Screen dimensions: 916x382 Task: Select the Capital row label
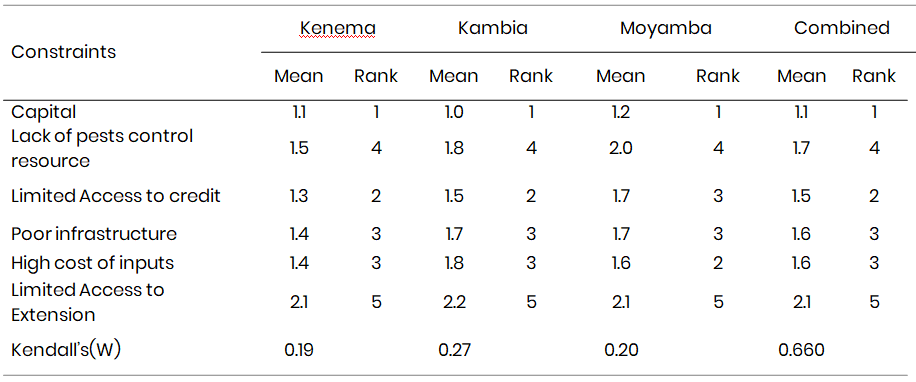(x=43, y=112)
